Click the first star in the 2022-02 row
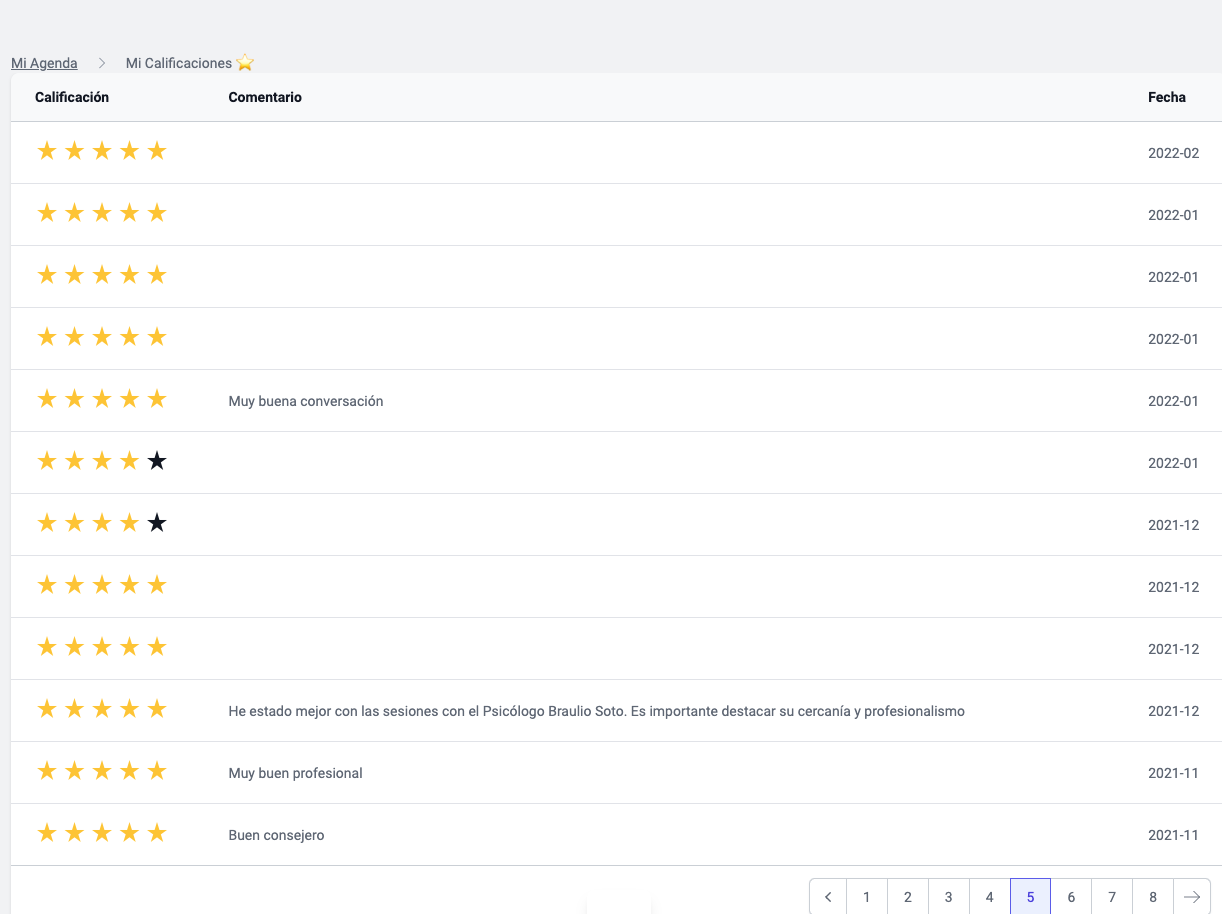 point(47,151)
